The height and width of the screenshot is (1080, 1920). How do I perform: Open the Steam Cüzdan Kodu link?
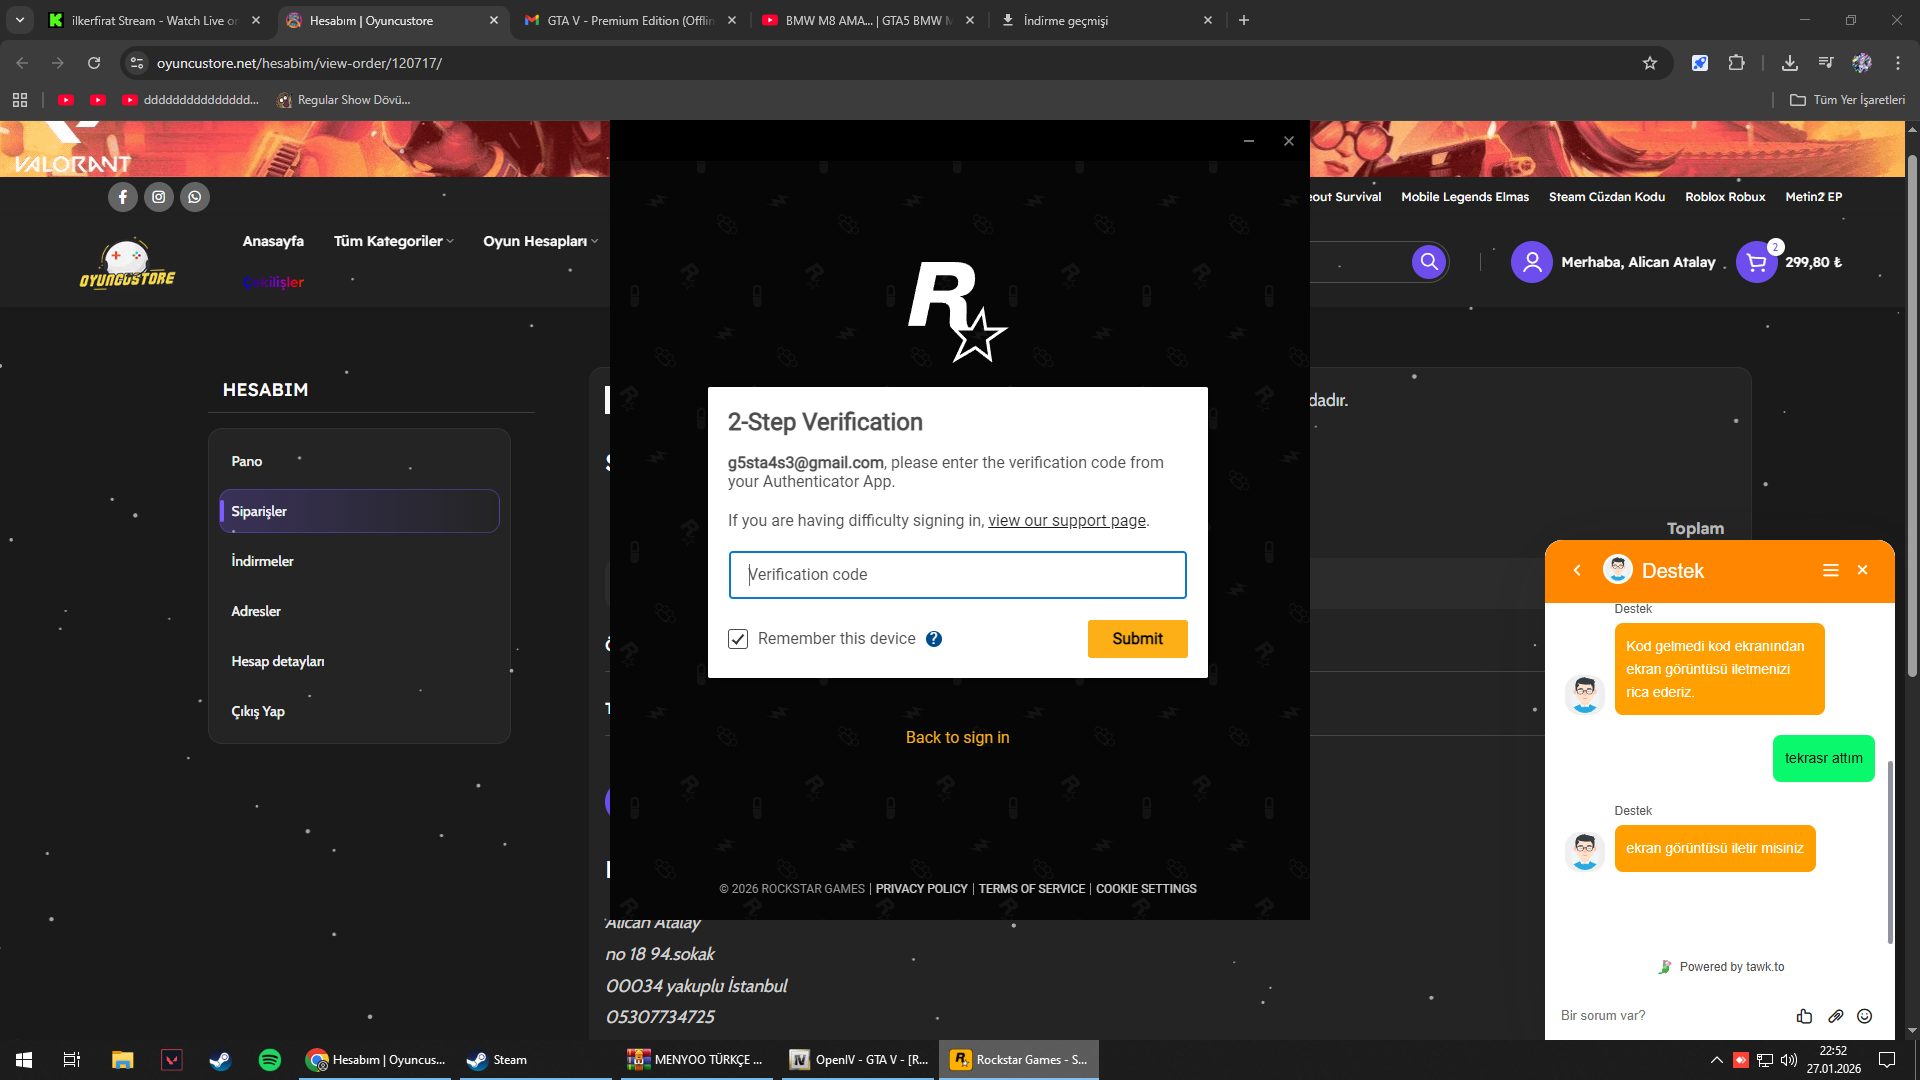(1607, 197)
